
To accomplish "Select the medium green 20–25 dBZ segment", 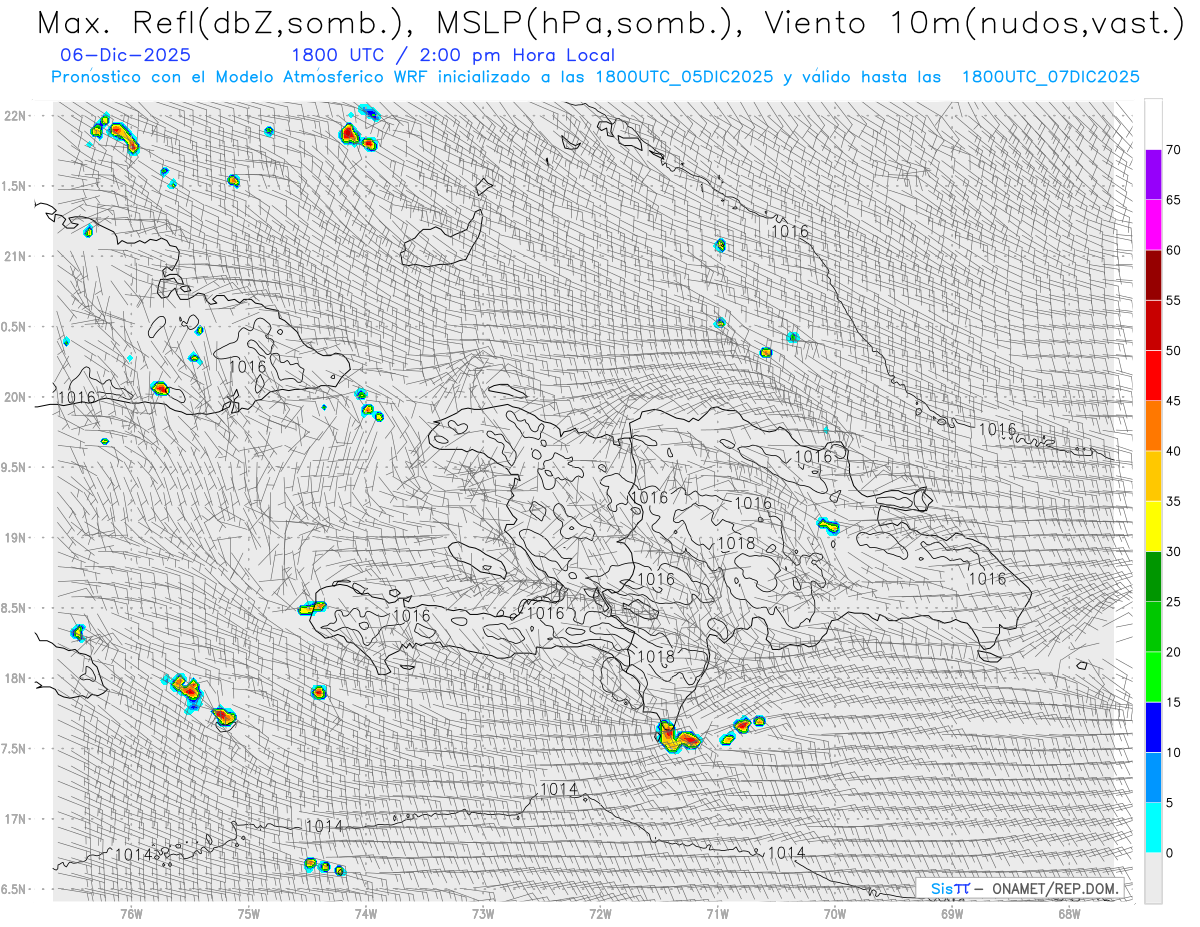I will tap(1153, 627).
